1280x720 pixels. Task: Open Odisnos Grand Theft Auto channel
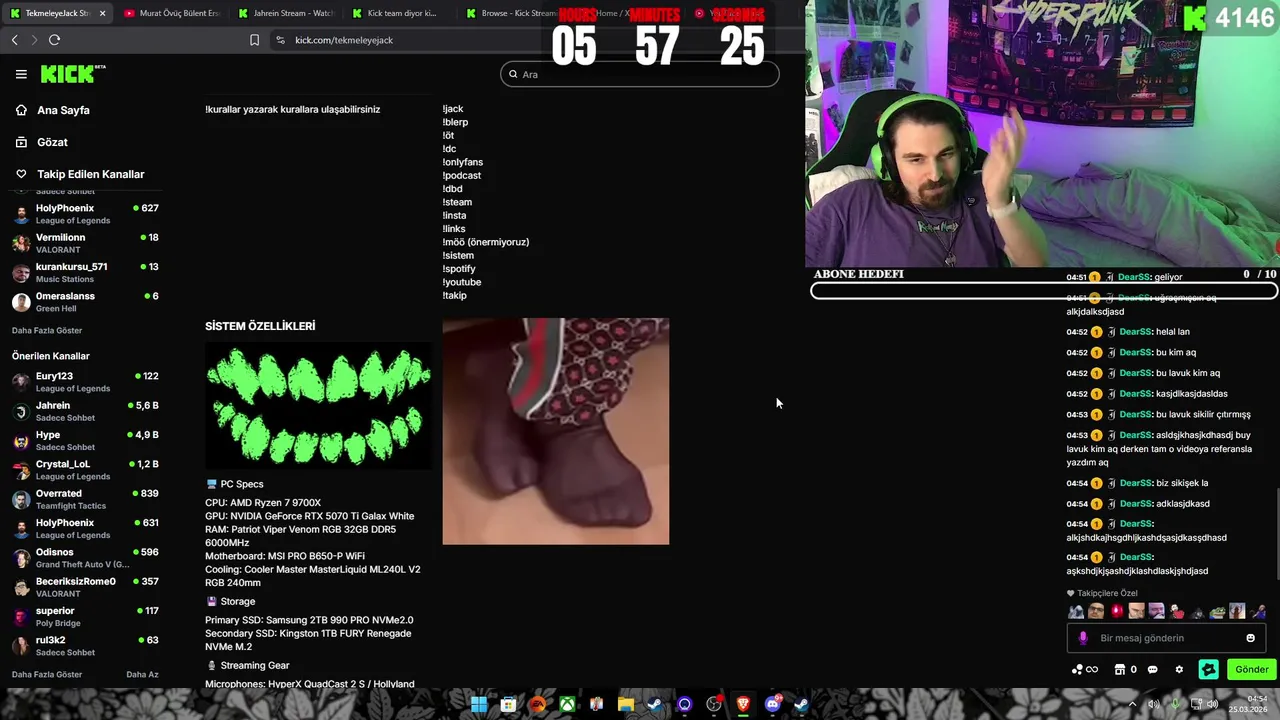tap(85, 558)
